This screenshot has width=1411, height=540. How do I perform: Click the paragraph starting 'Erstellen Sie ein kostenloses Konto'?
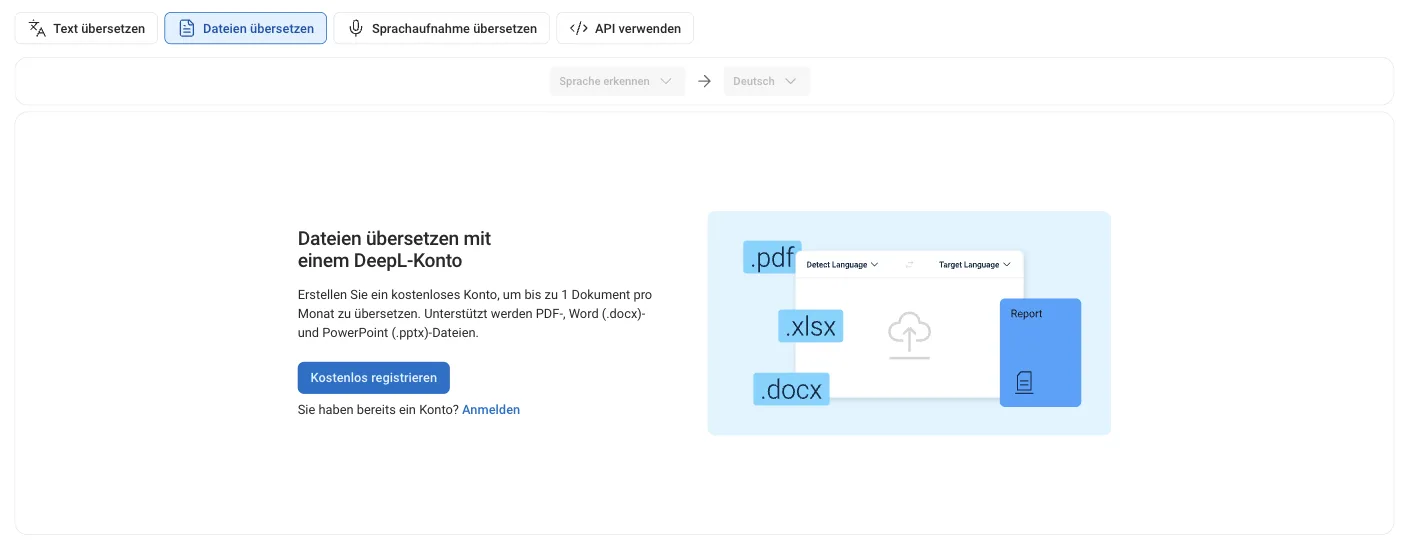tap(475, 314)
